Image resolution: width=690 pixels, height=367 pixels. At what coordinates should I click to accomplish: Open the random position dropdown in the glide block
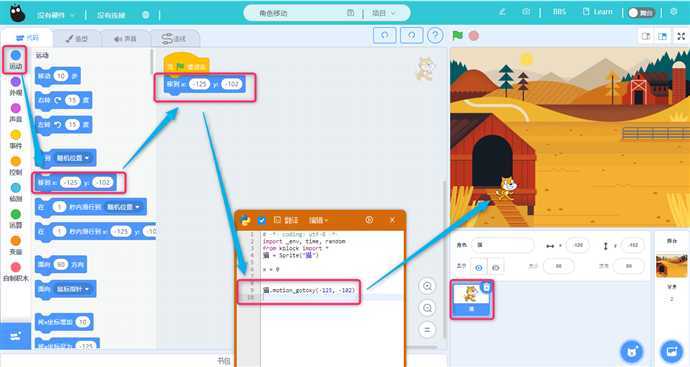(x=123, y=207)
